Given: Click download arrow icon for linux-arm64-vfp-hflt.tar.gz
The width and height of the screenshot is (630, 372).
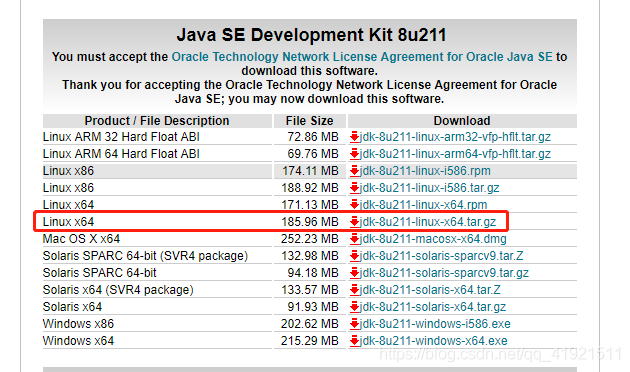Looking at the screenshot, I should click(354, 154).
